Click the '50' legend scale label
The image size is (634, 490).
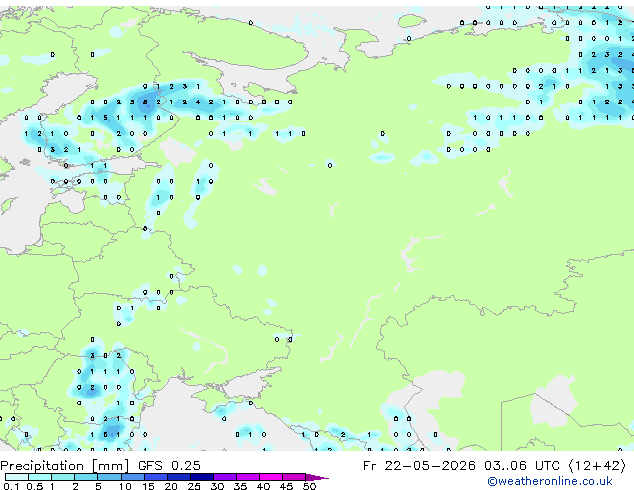pos(309,486)
